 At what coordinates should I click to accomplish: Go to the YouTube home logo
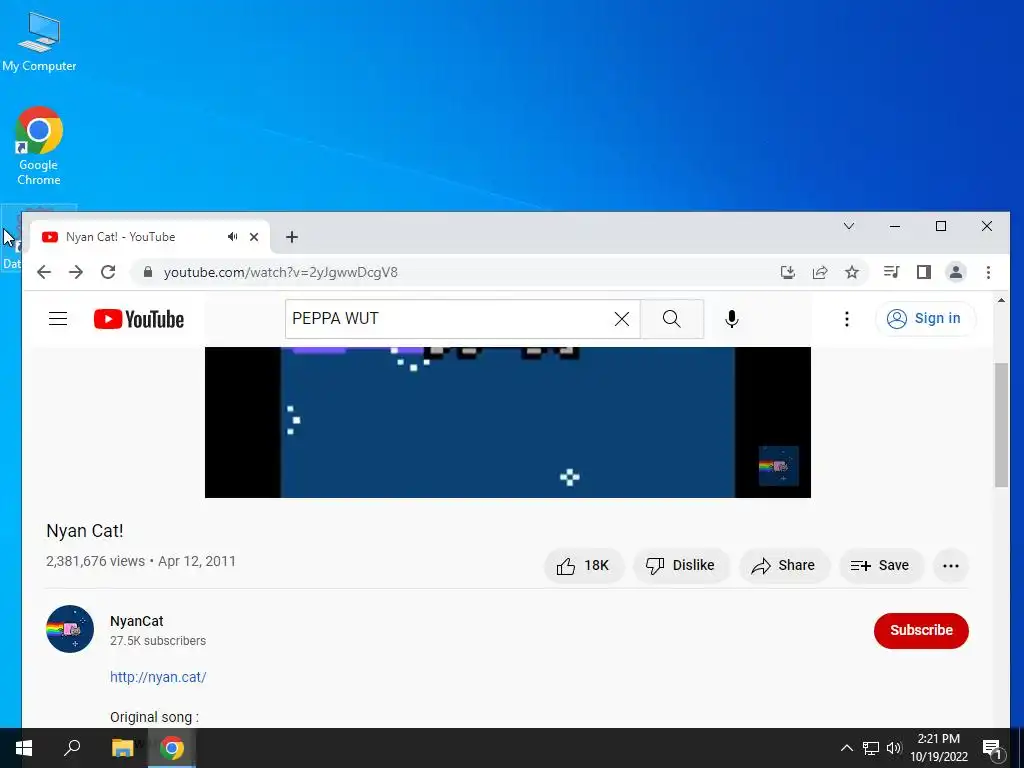coord(138,319)
